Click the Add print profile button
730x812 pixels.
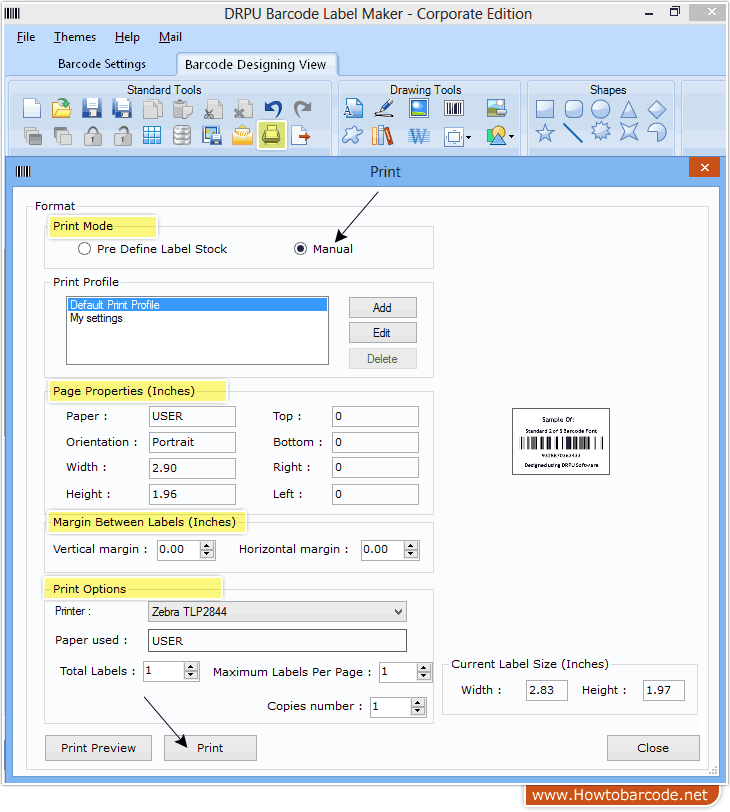pos(382,308)
